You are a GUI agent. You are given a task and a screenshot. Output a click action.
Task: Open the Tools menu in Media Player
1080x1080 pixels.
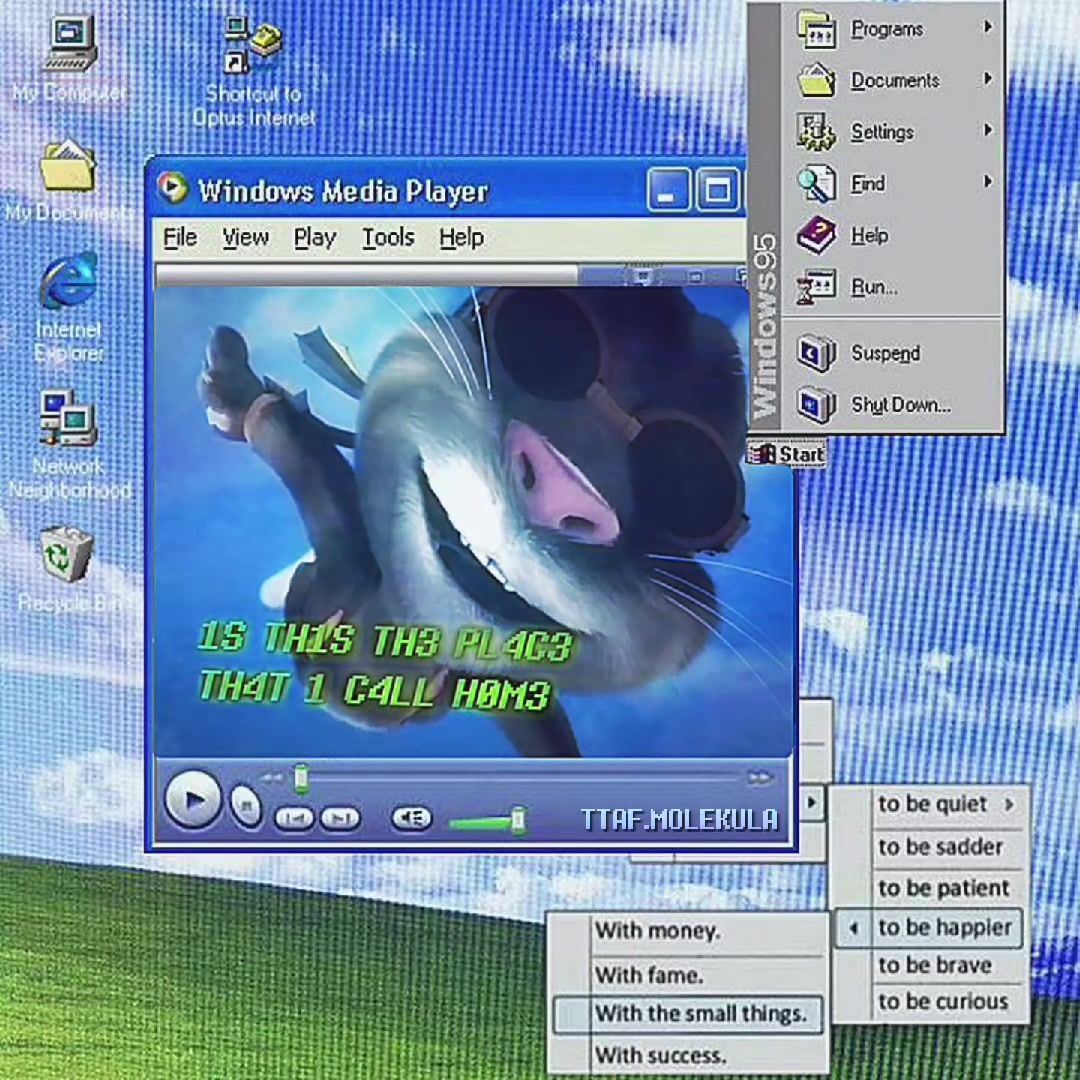tap(388, 238)
